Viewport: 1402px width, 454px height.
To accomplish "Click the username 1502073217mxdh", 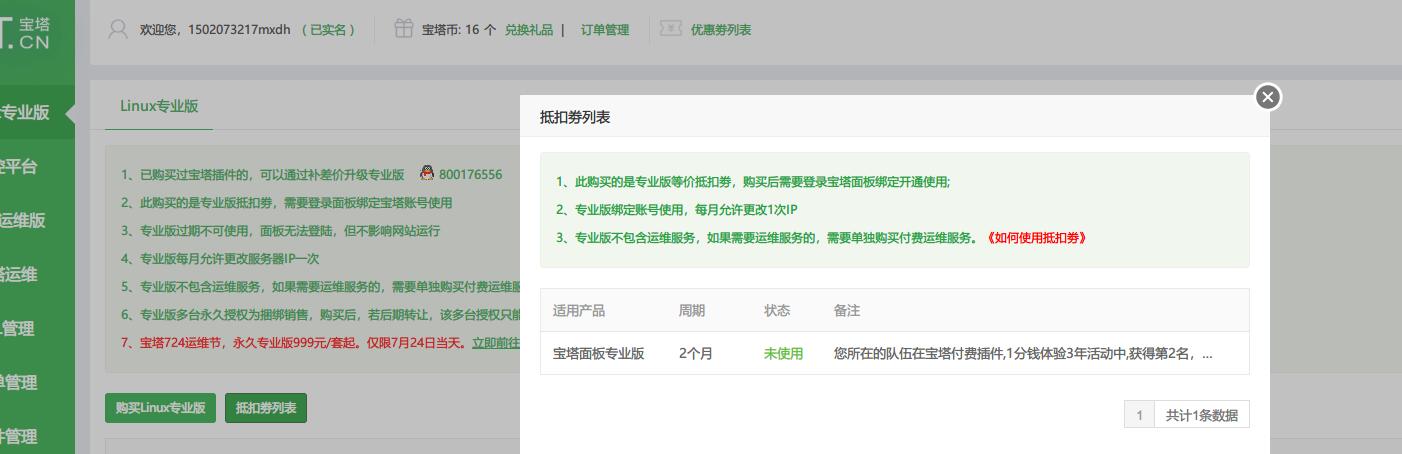I will 239,30.
